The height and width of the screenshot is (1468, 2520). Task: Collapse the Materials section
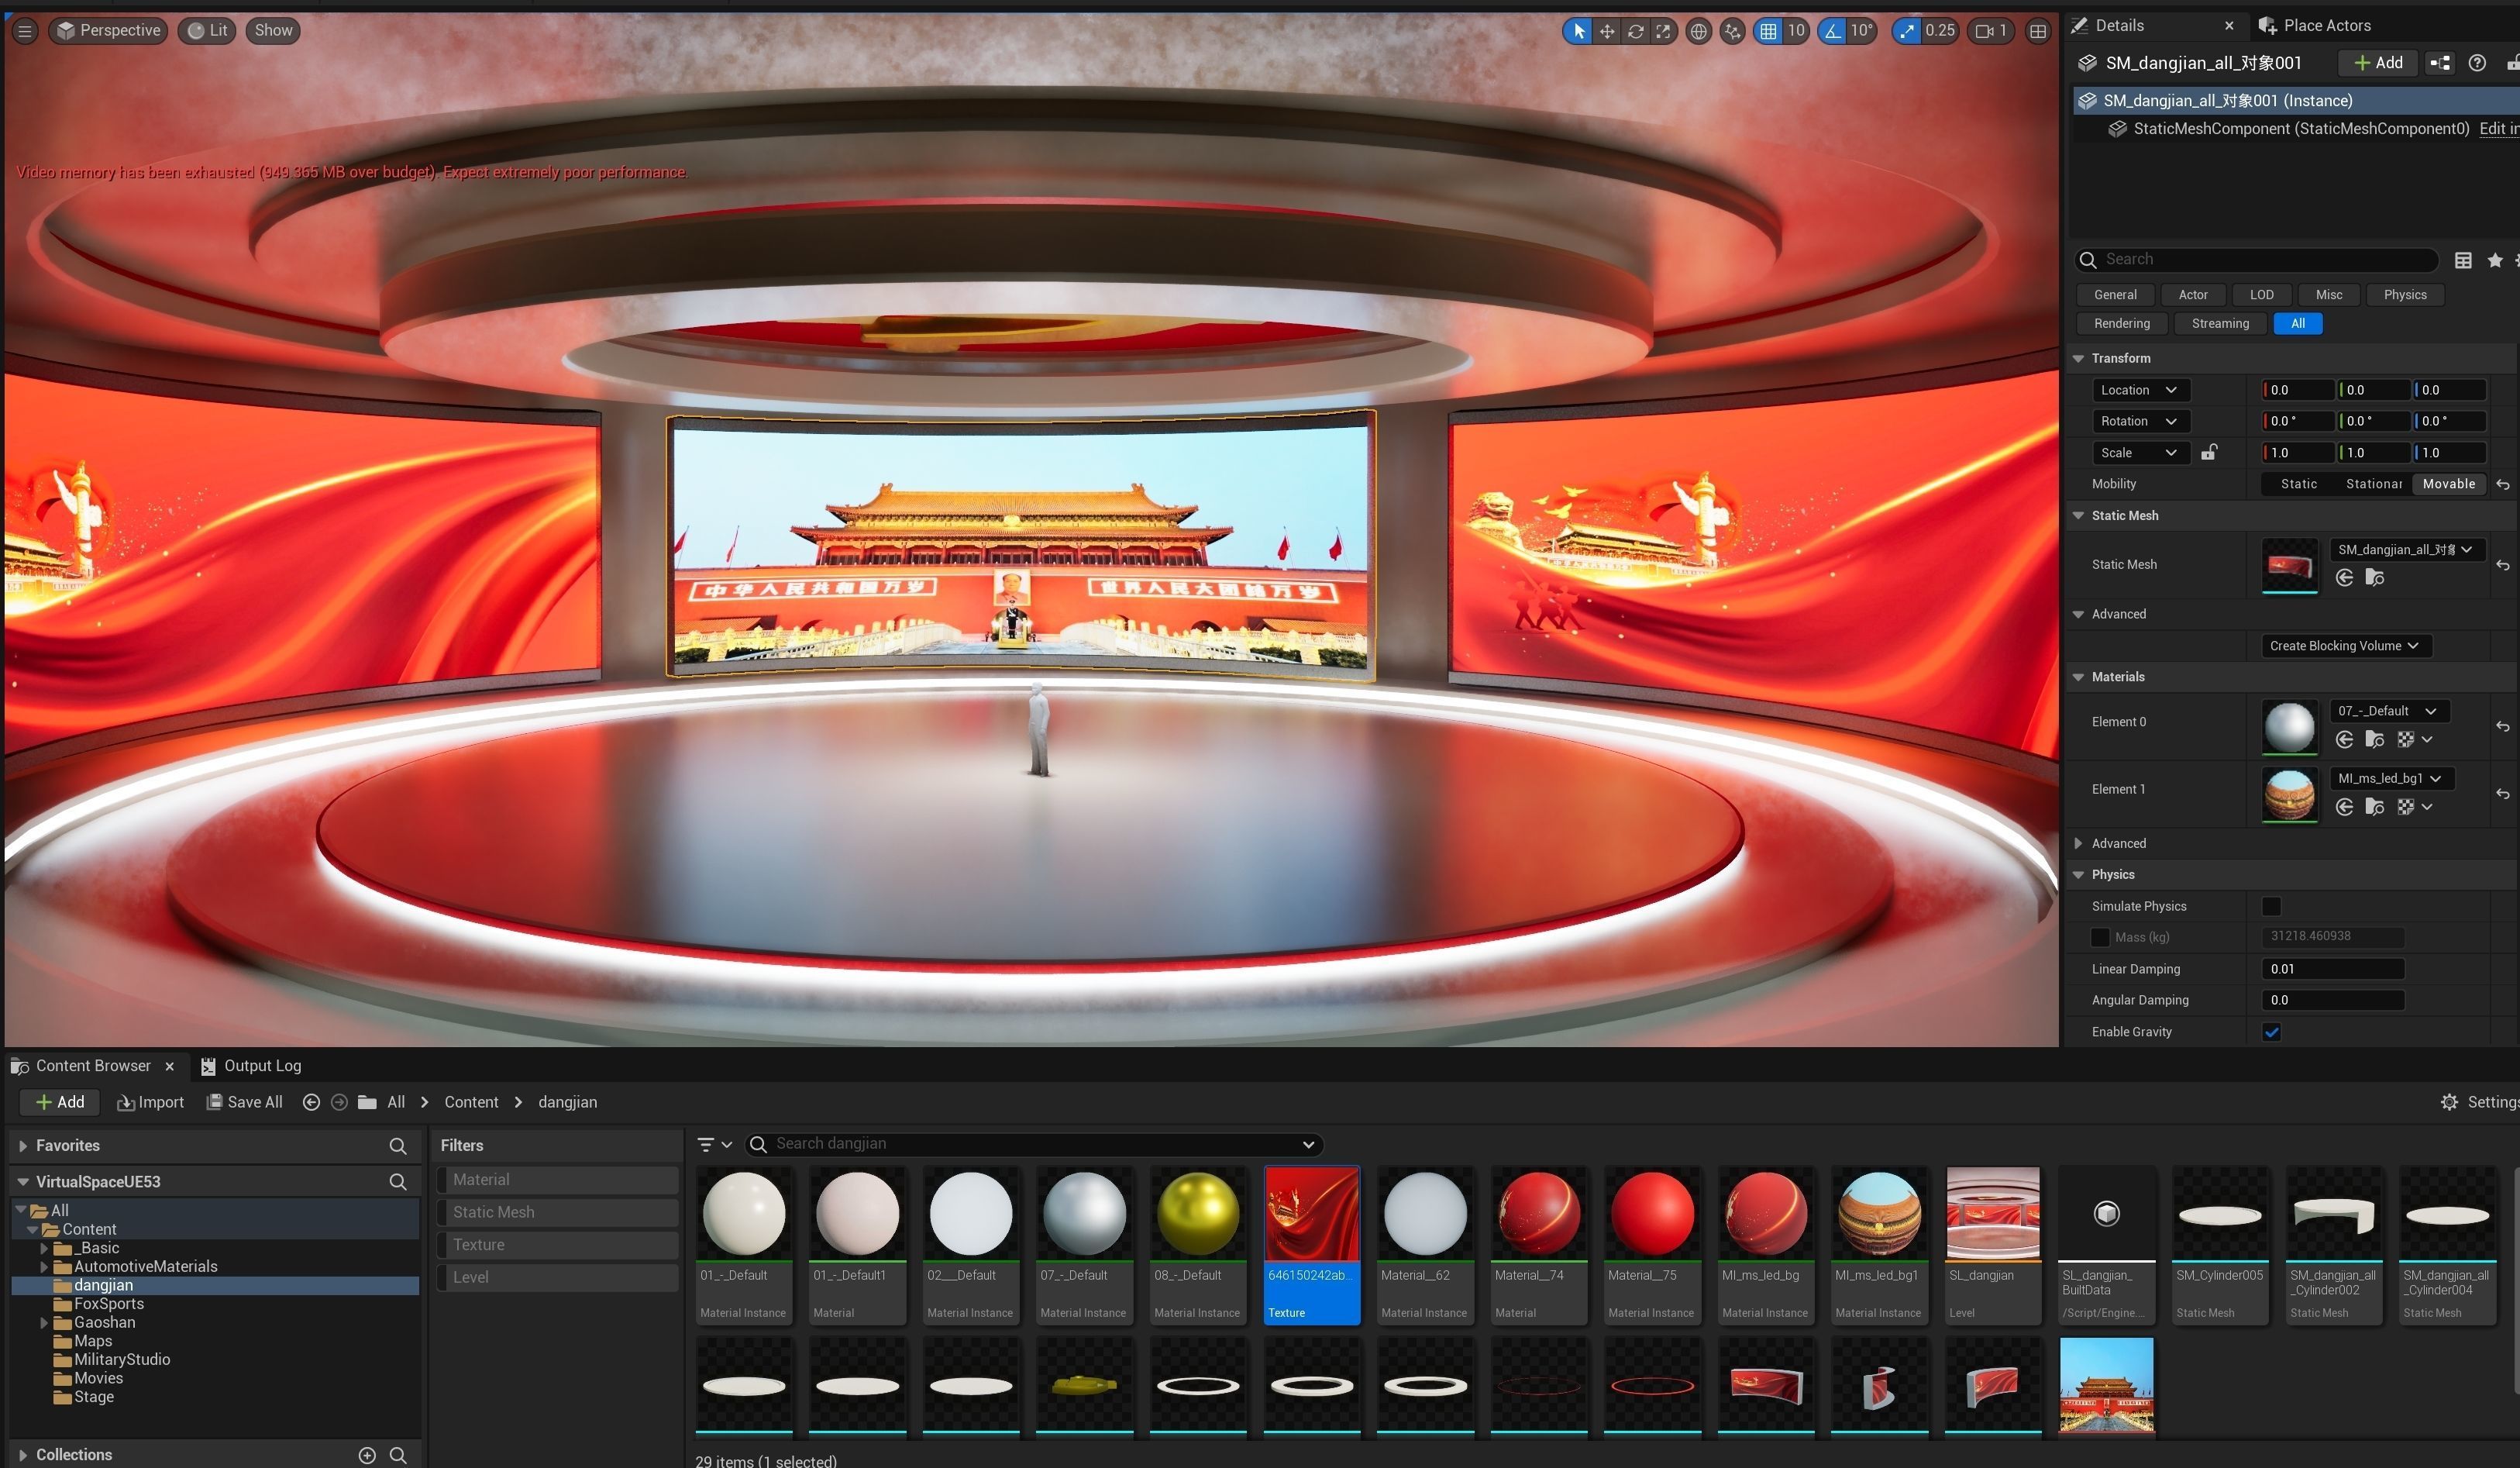coord(2078,677)
